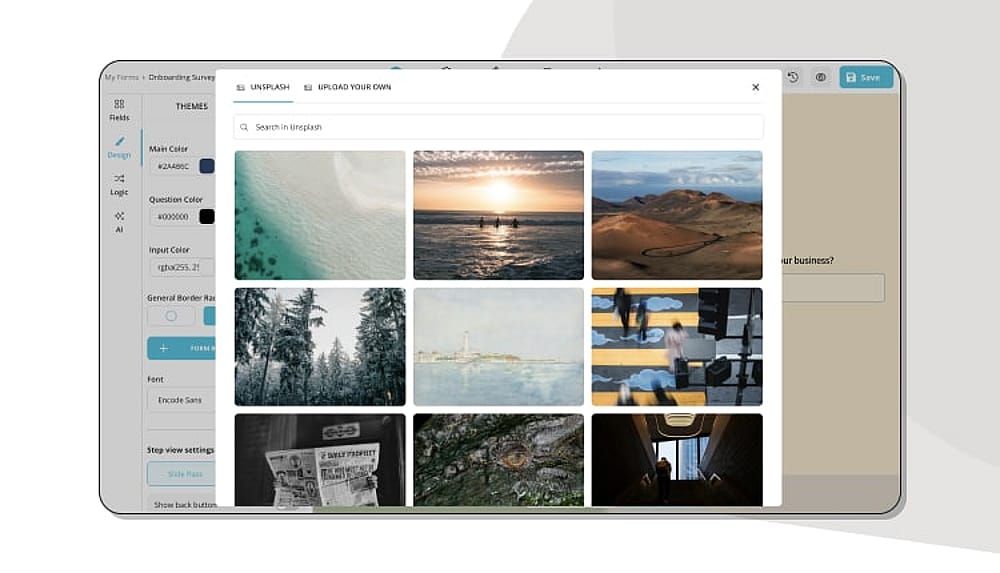Viewport: 1000px width, 573px height.
Task: Click the business question answer field
Action: tap(833, 288)
